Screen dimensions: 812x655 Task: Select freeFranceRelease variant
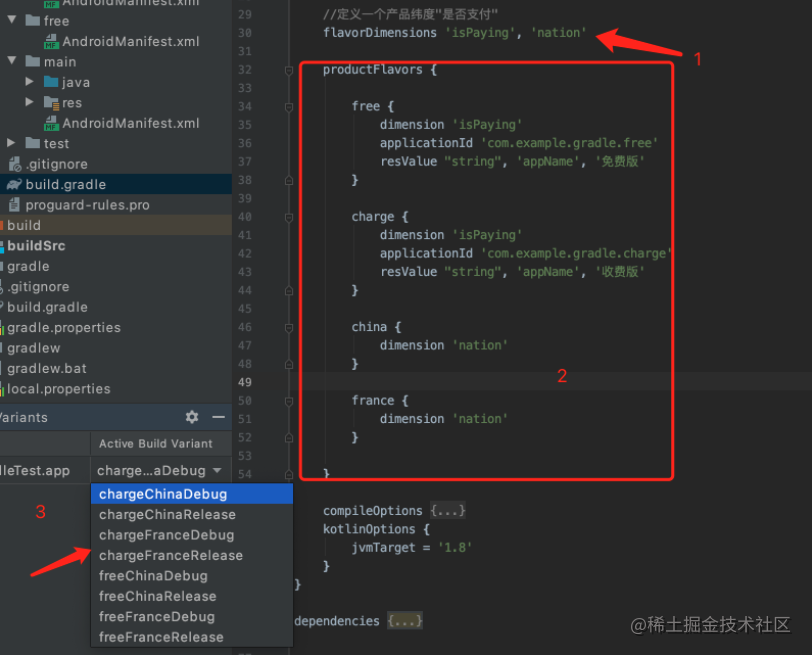(x=192, y=637)
